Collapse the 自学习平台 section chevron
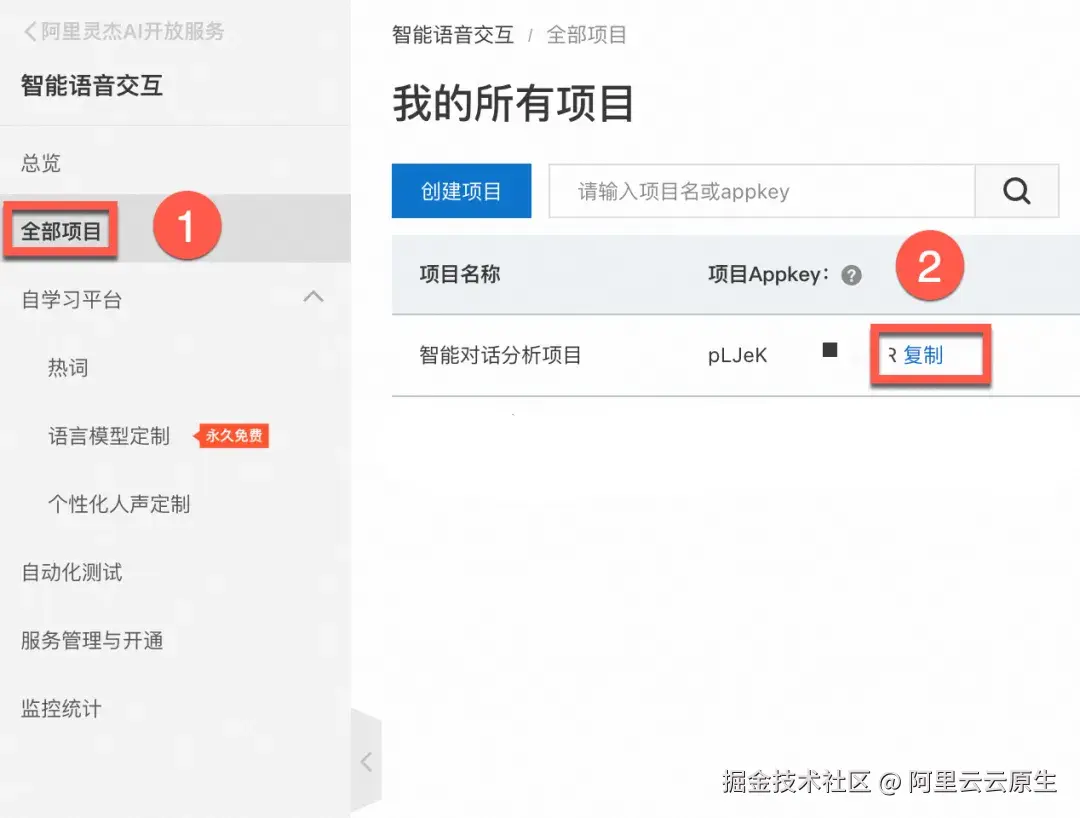The width and height of the screenshot is (1080, 818). pyautogui.click(x=313, y=297)
